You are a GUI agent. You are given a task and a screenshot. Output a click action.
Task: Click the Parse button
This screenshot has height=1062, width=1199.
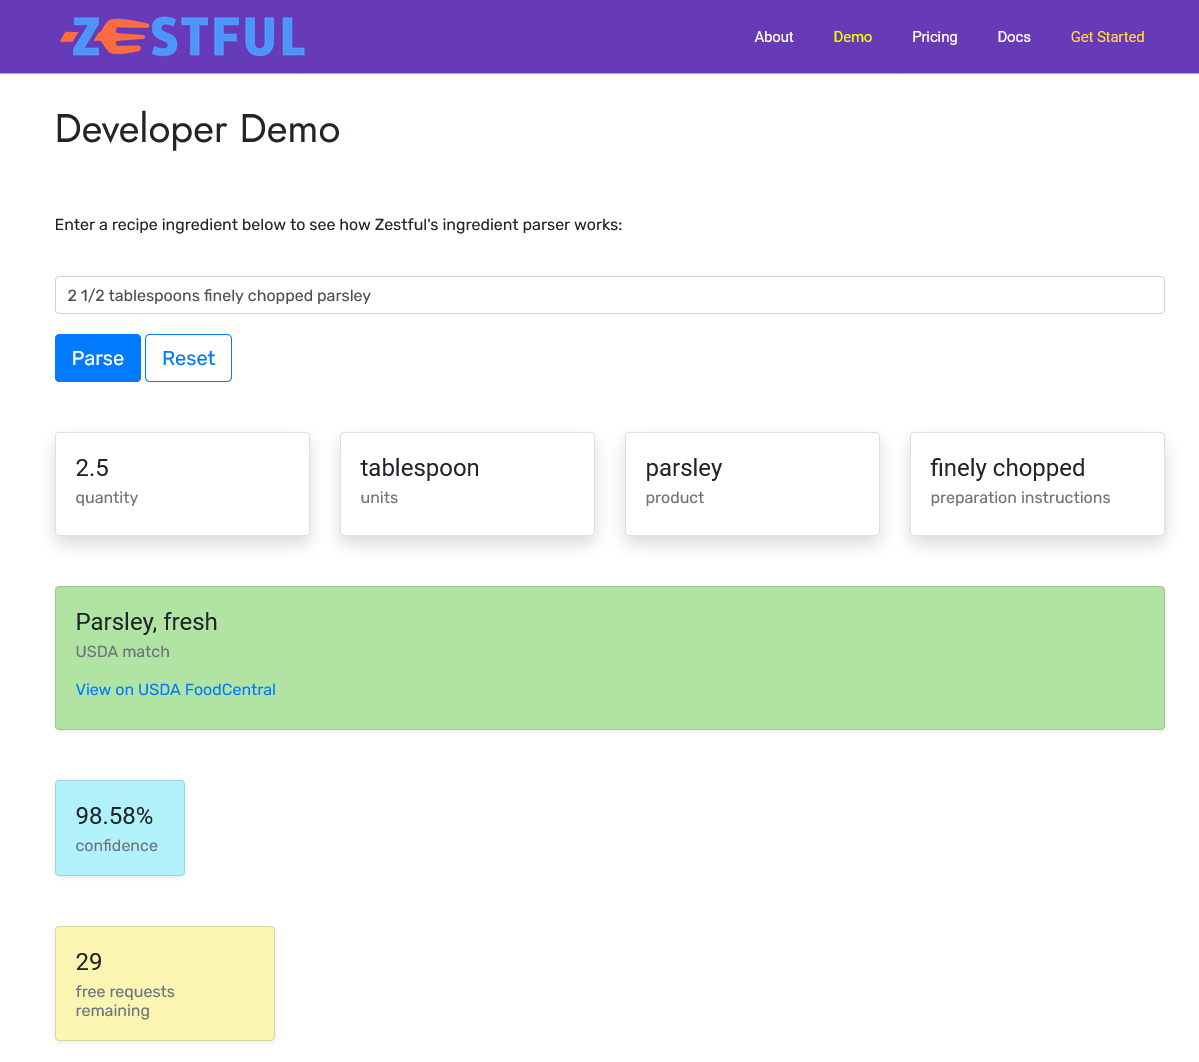(x=98, y=358)
